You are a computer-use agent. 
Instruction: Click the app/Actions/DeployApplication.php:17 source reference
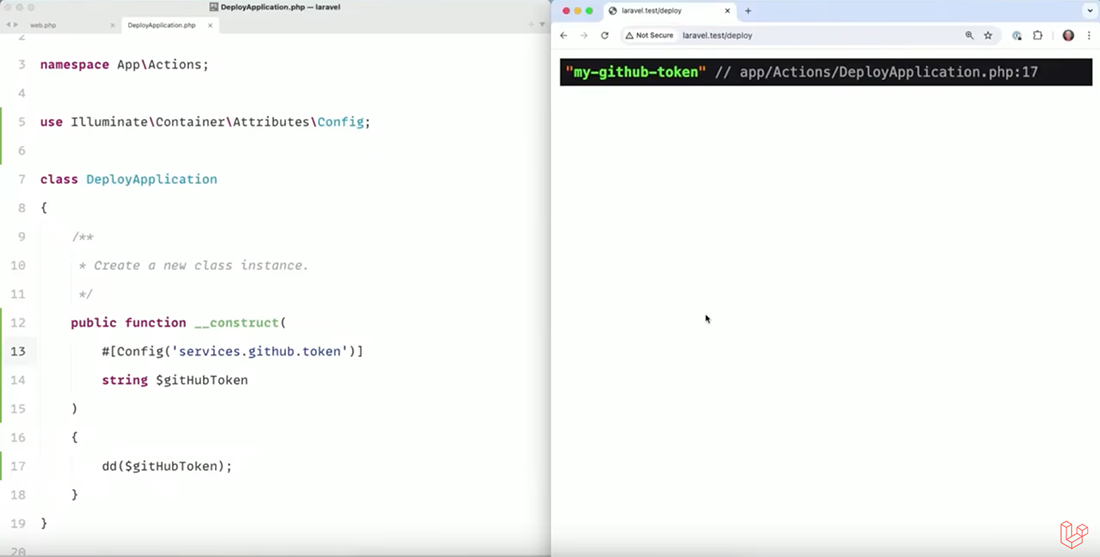tap(888, 72)
